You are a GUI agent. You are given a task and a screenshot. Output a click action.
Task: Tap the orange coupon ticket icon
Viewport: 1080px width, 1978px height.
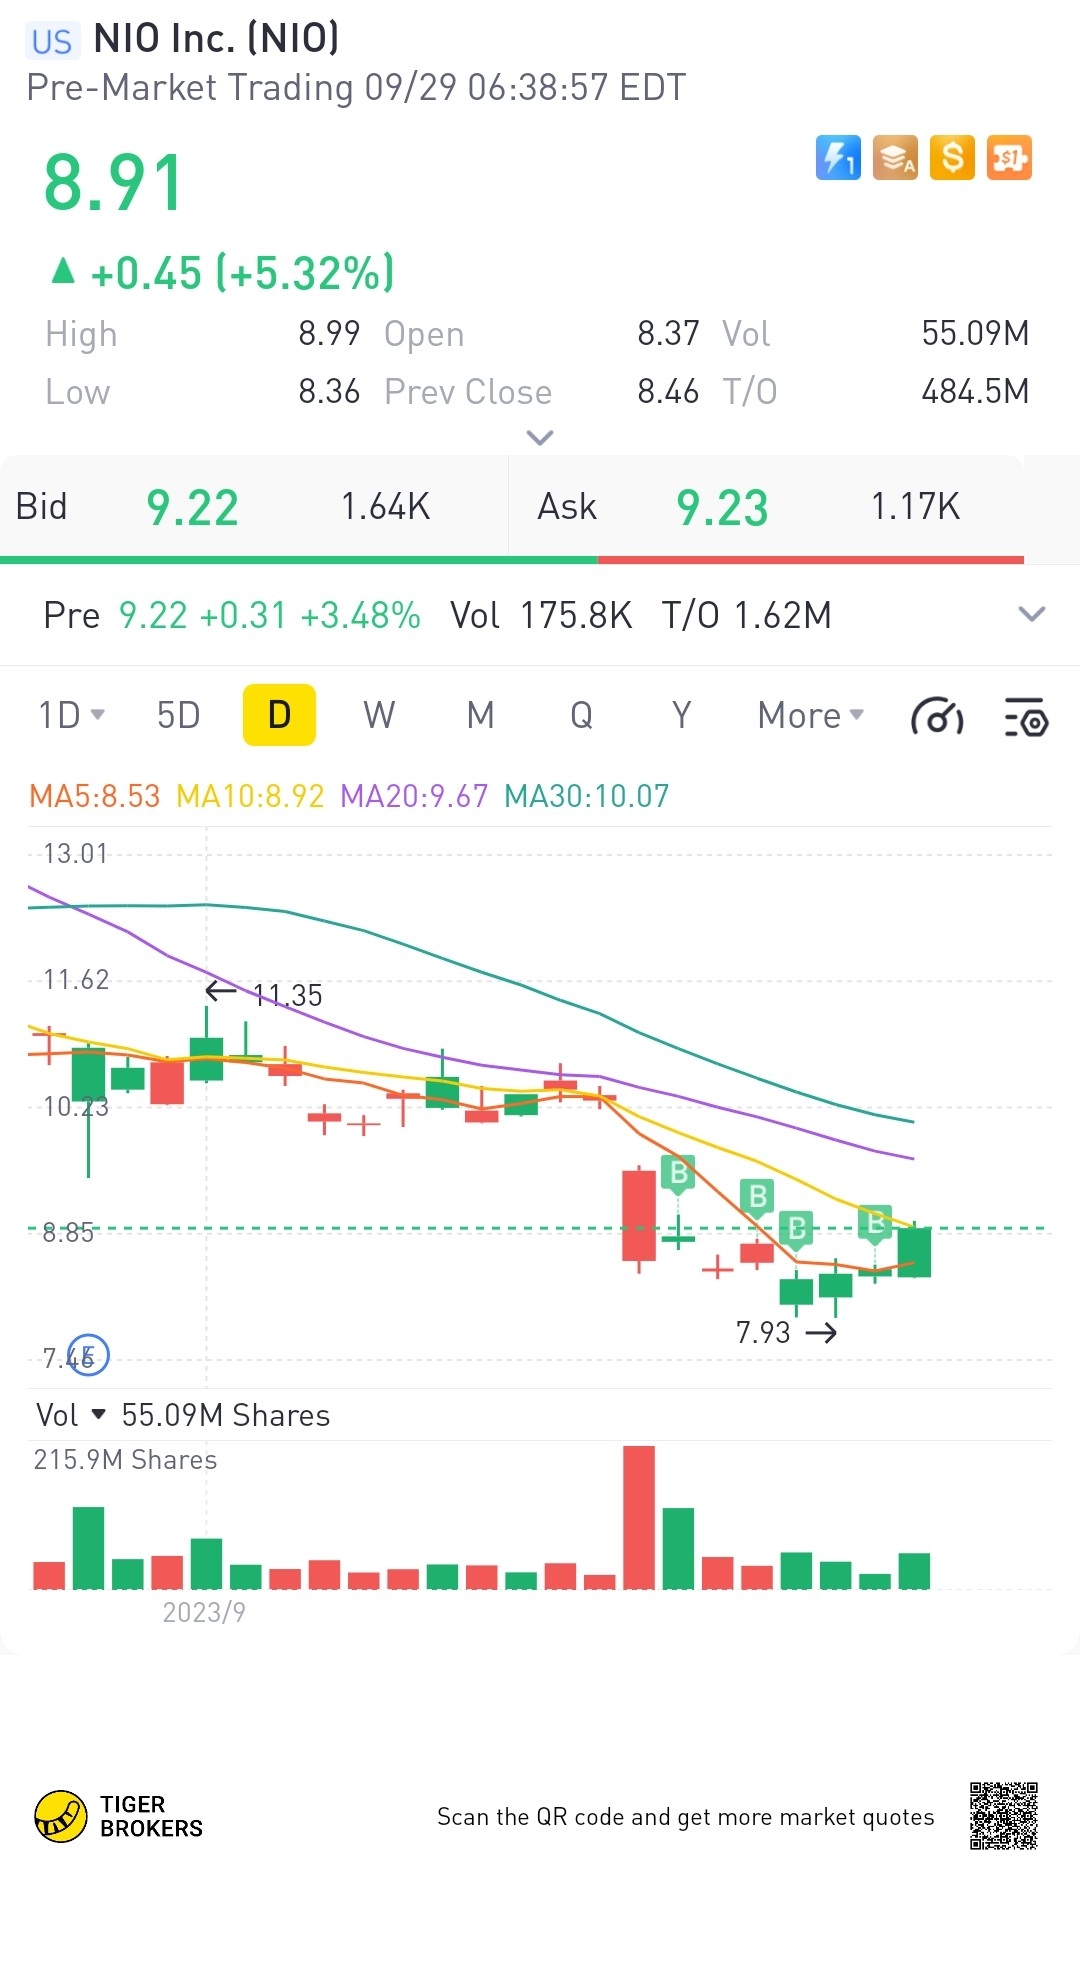click(1009, 158)
